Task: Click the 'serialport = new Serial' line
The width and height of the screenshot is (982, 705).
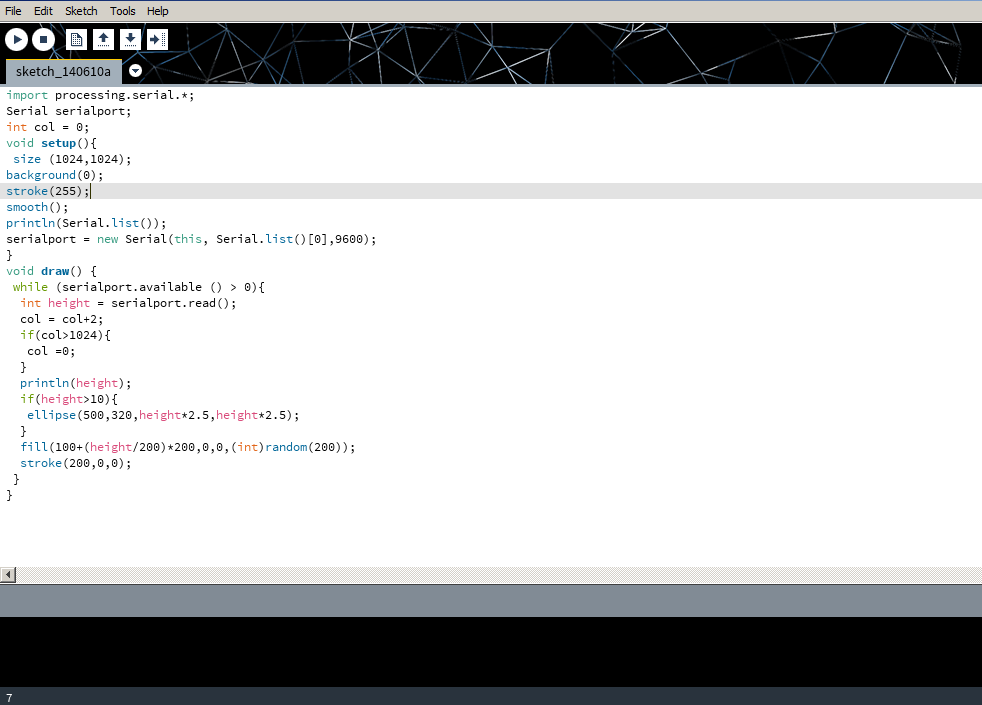Action: point(191,239)
